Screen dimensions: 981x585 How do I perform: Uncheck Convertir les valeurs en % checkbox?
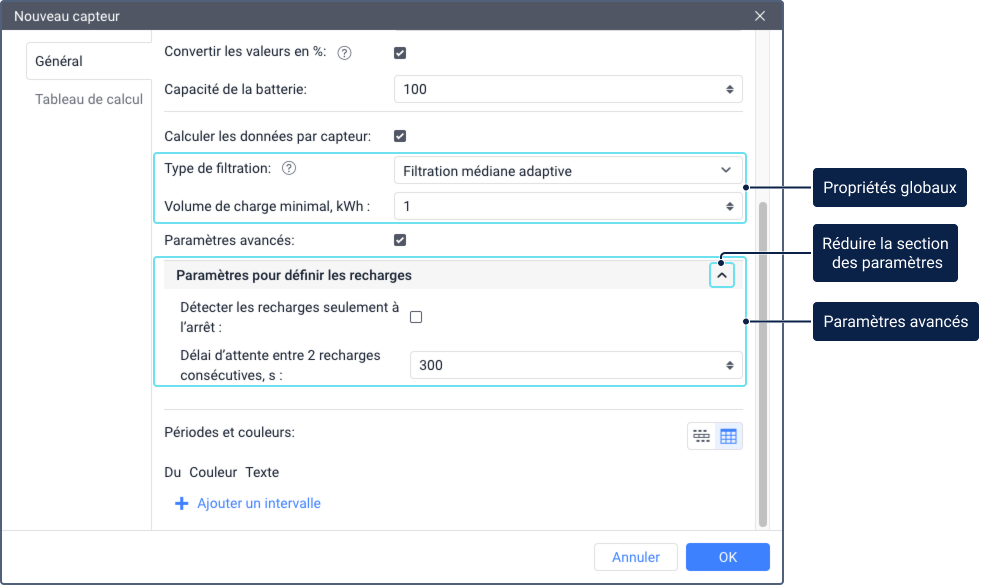pyautogui.click(x=400, y=53)
